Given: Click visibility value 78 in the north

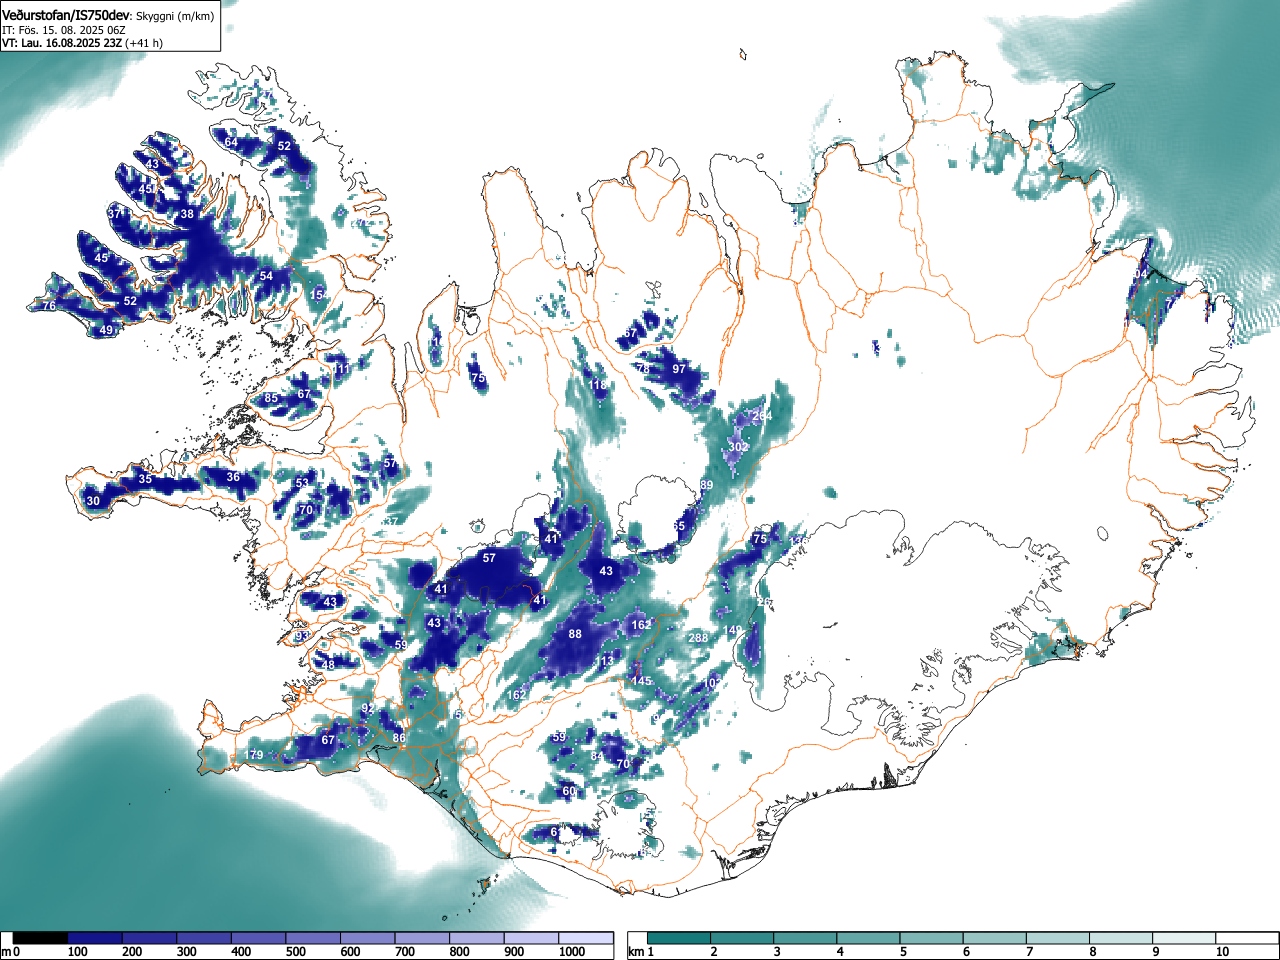Looking at the screenshot, I should [643, 369].
